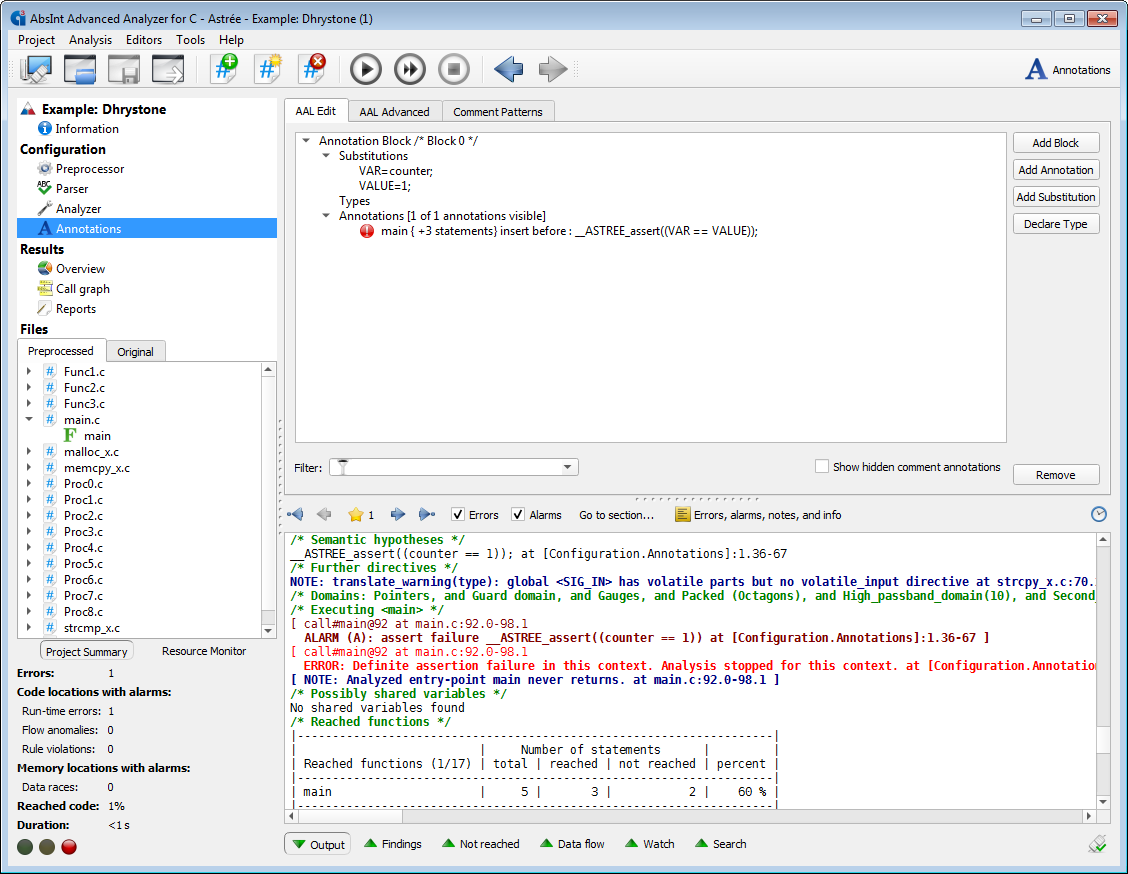Switch to AAL Advanced tab

point(394,111)
